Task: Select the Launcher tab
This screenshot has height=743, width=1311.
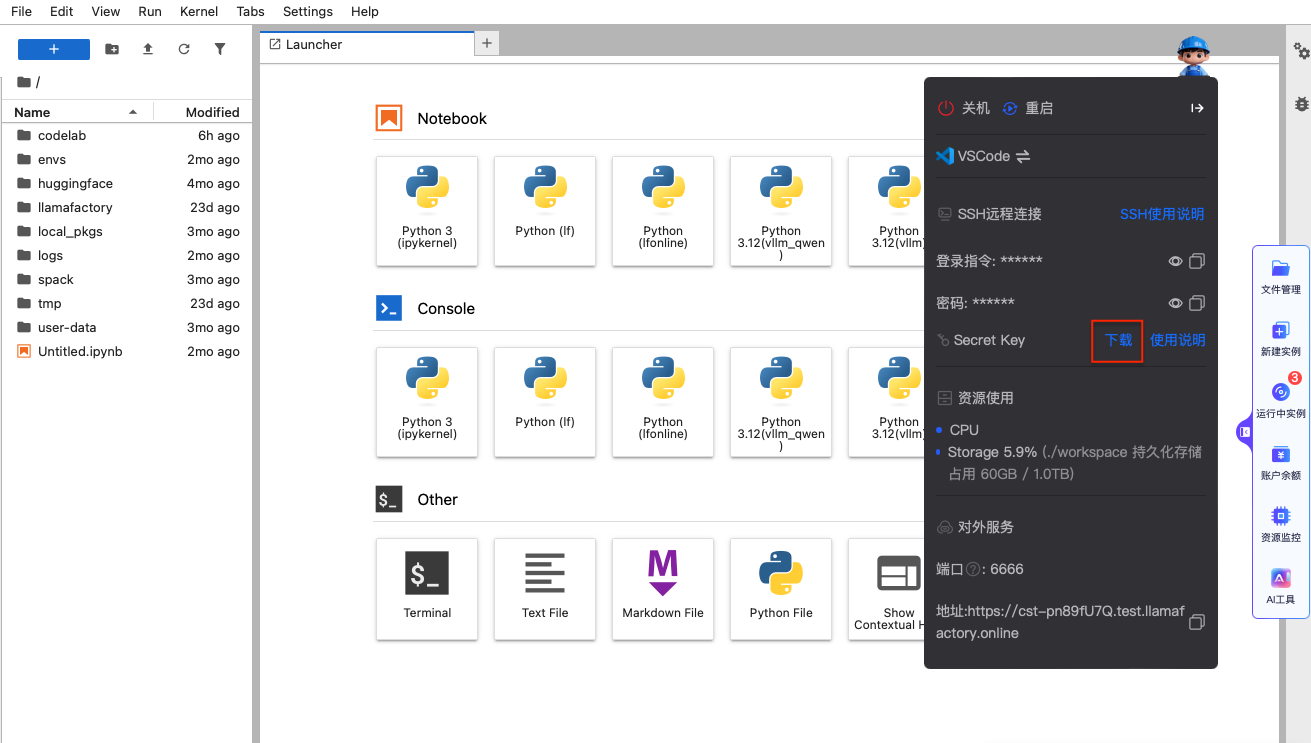Action: click(x=313, y=44)
